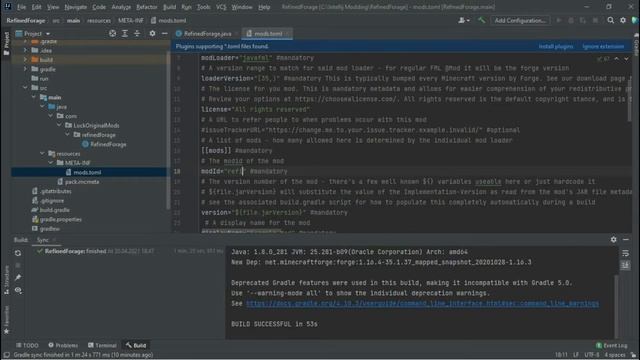
Task: Expand the .idea folder
Action: (x=25, y=50)
